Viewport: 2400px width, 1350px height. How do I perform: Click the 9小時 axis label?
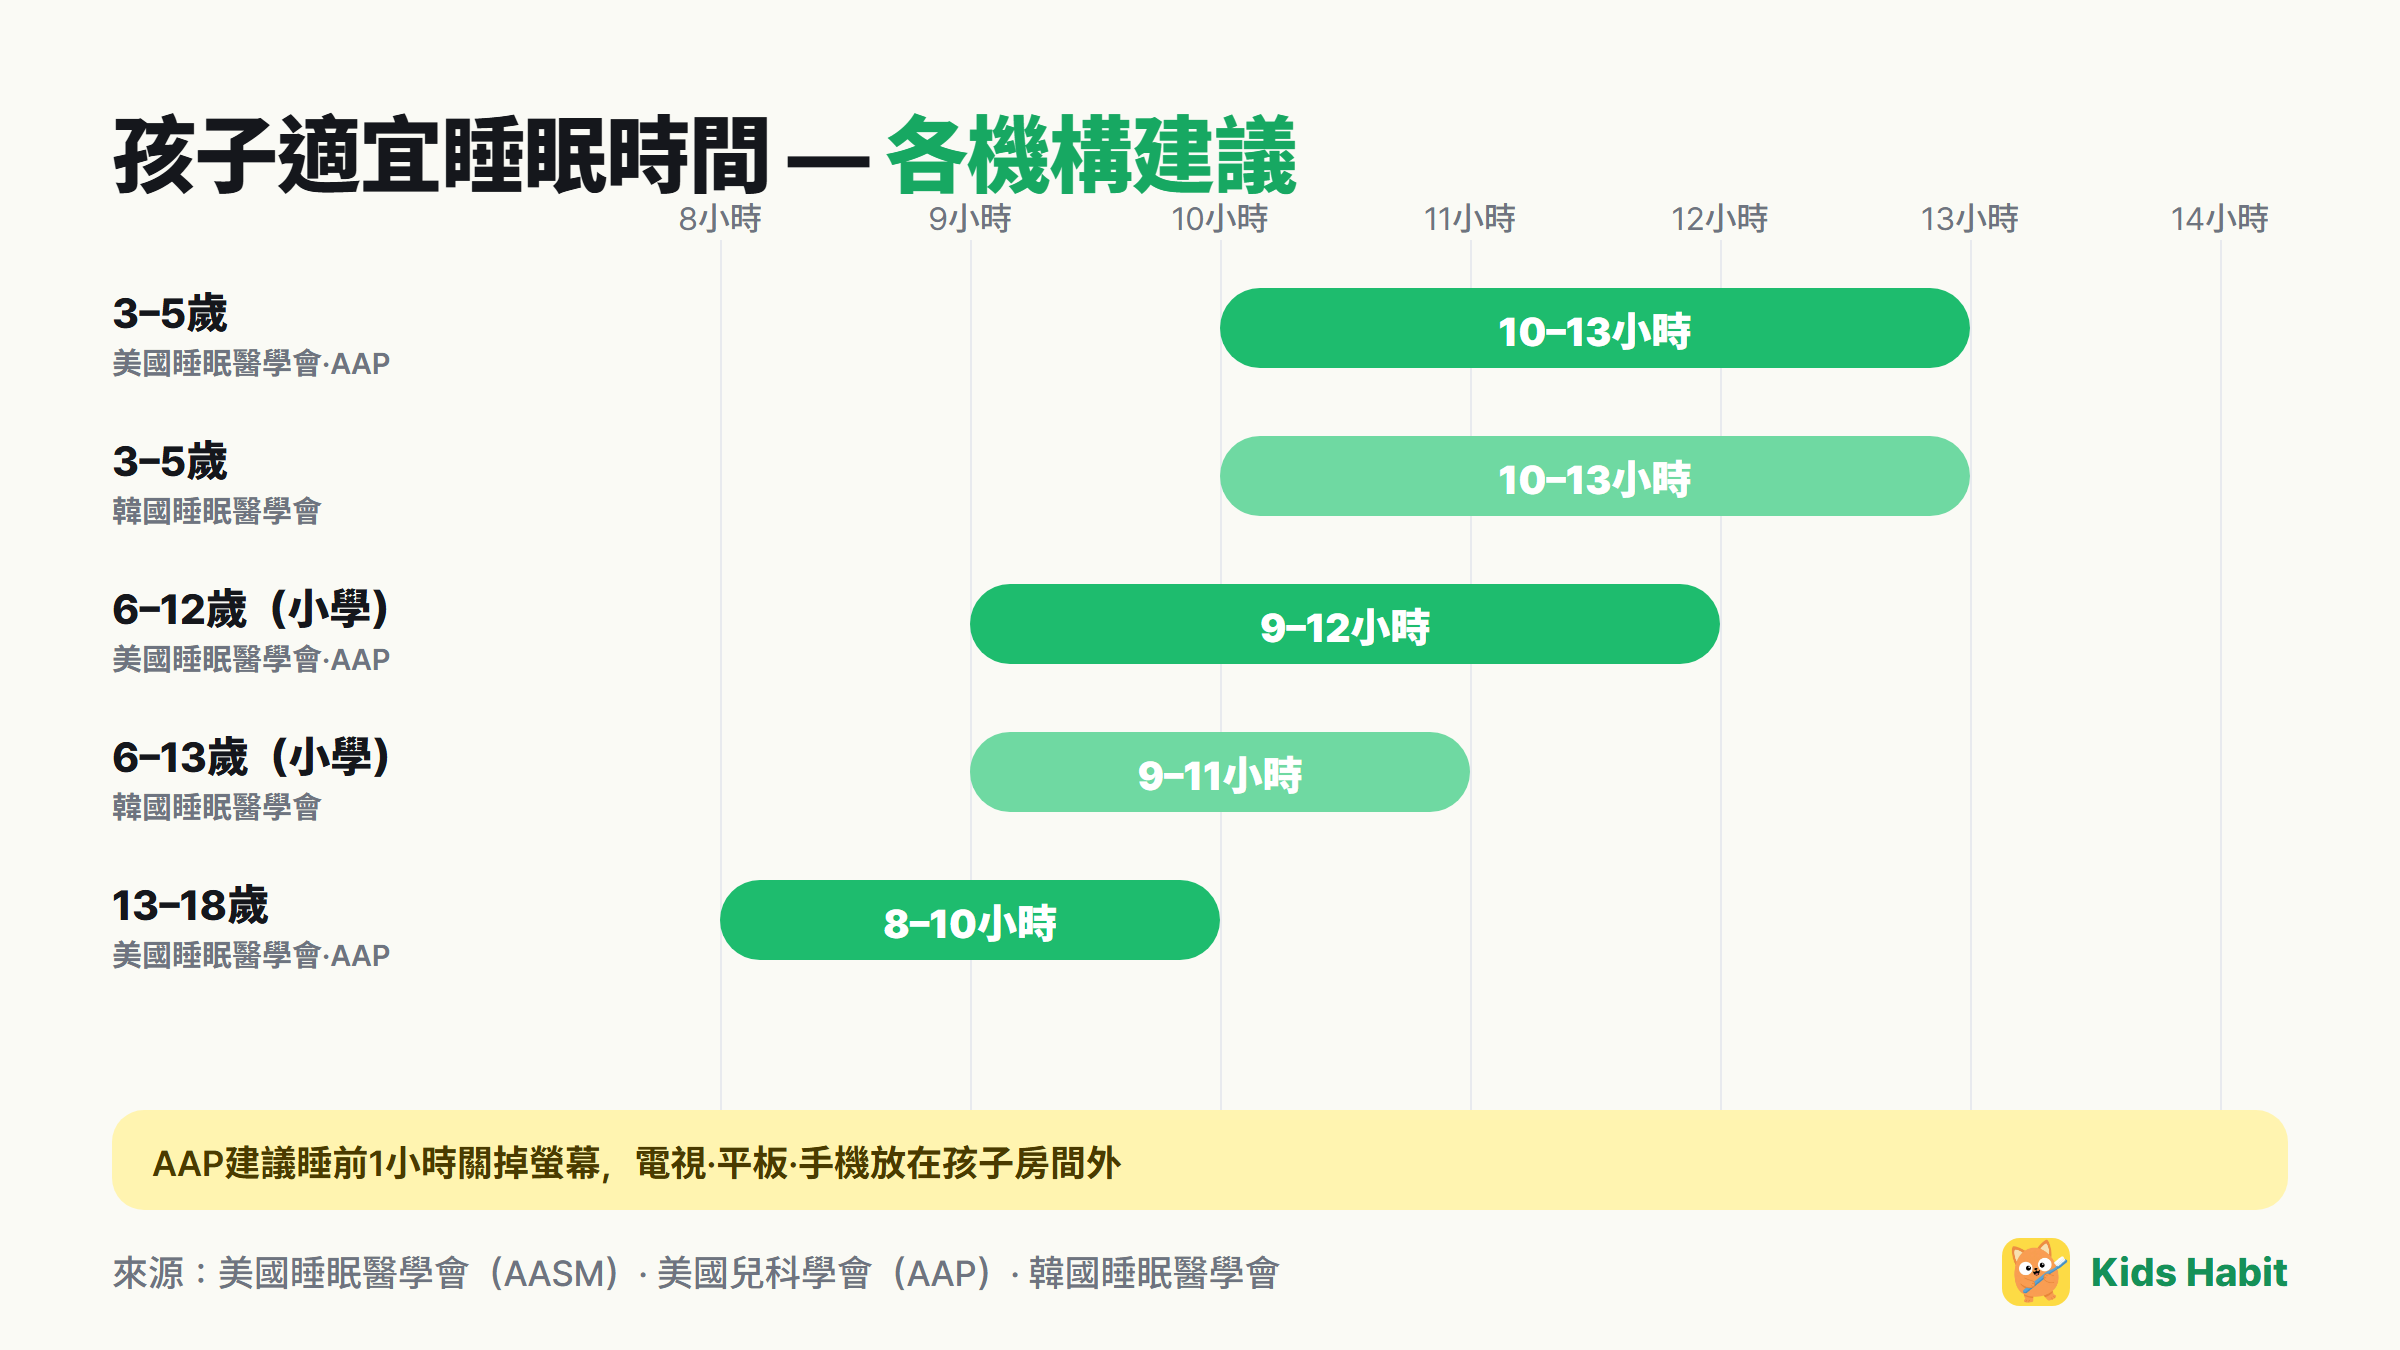[970, 219]
